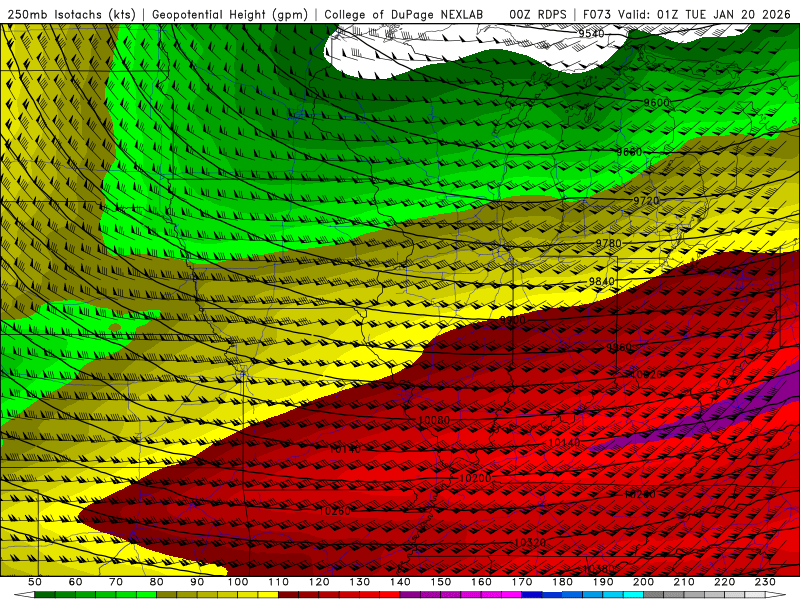Click the 9720 height contour label

click(646, 201)
